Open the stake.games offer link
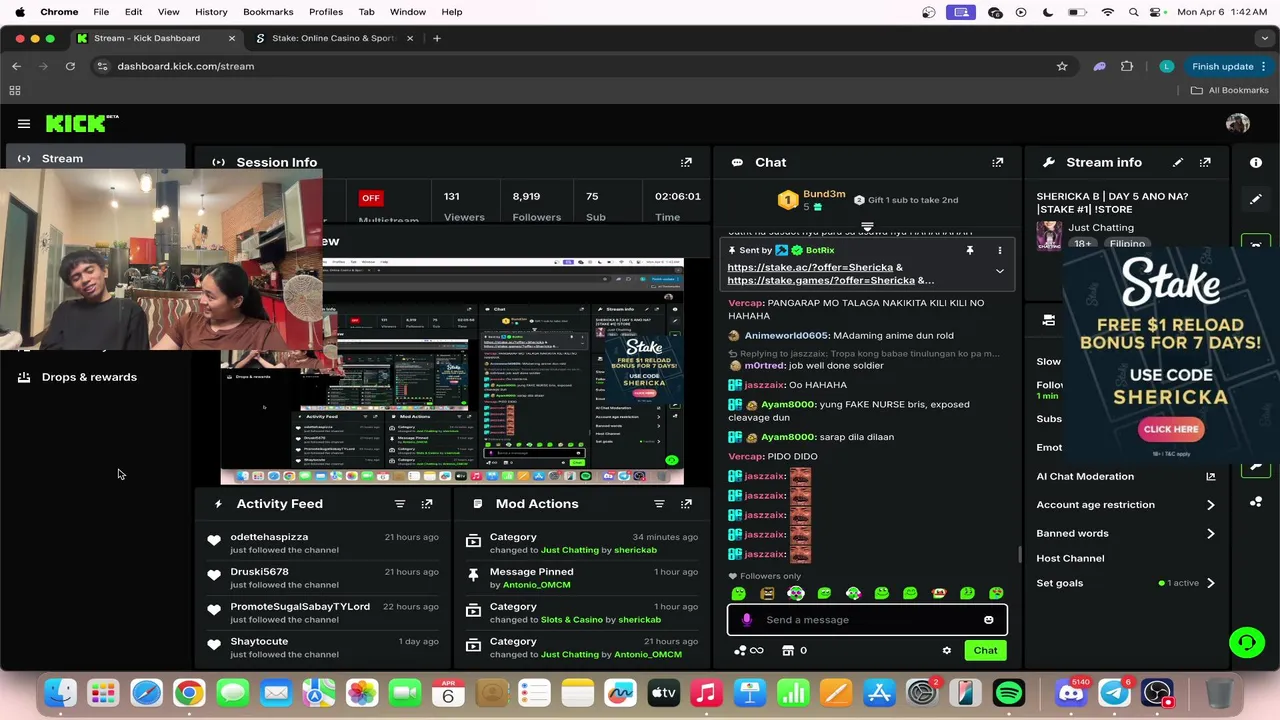 pos(821,281)
